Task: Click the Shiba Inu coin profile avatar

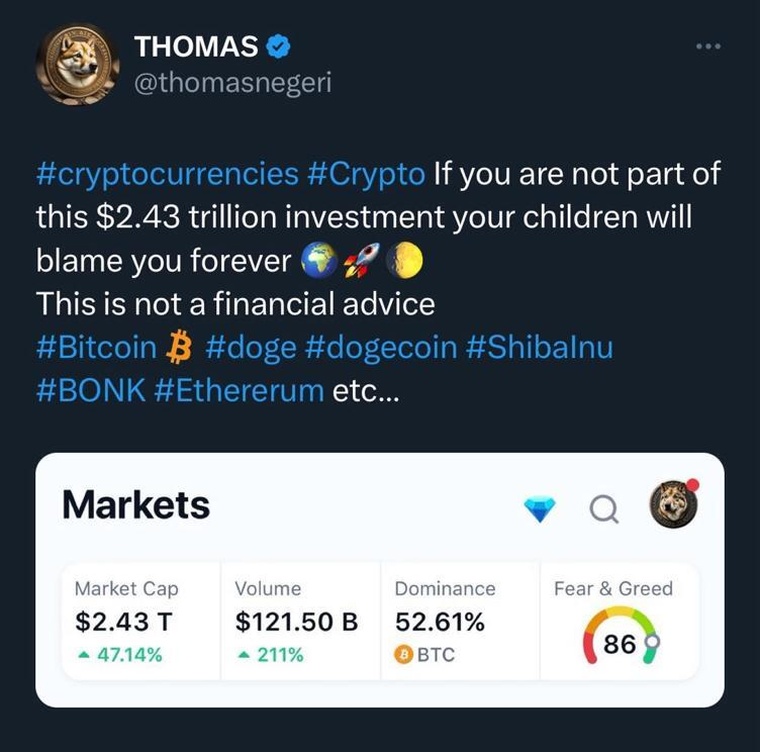Action: 77,63
